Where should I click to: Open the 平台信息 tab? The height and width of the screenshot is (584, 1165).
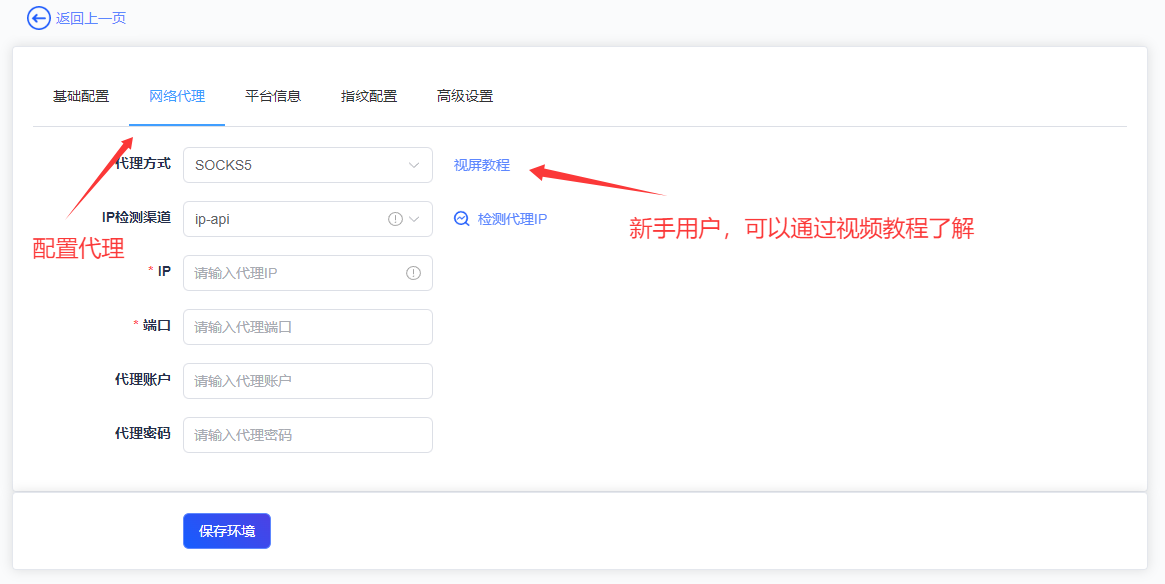[x=273, y=96]
